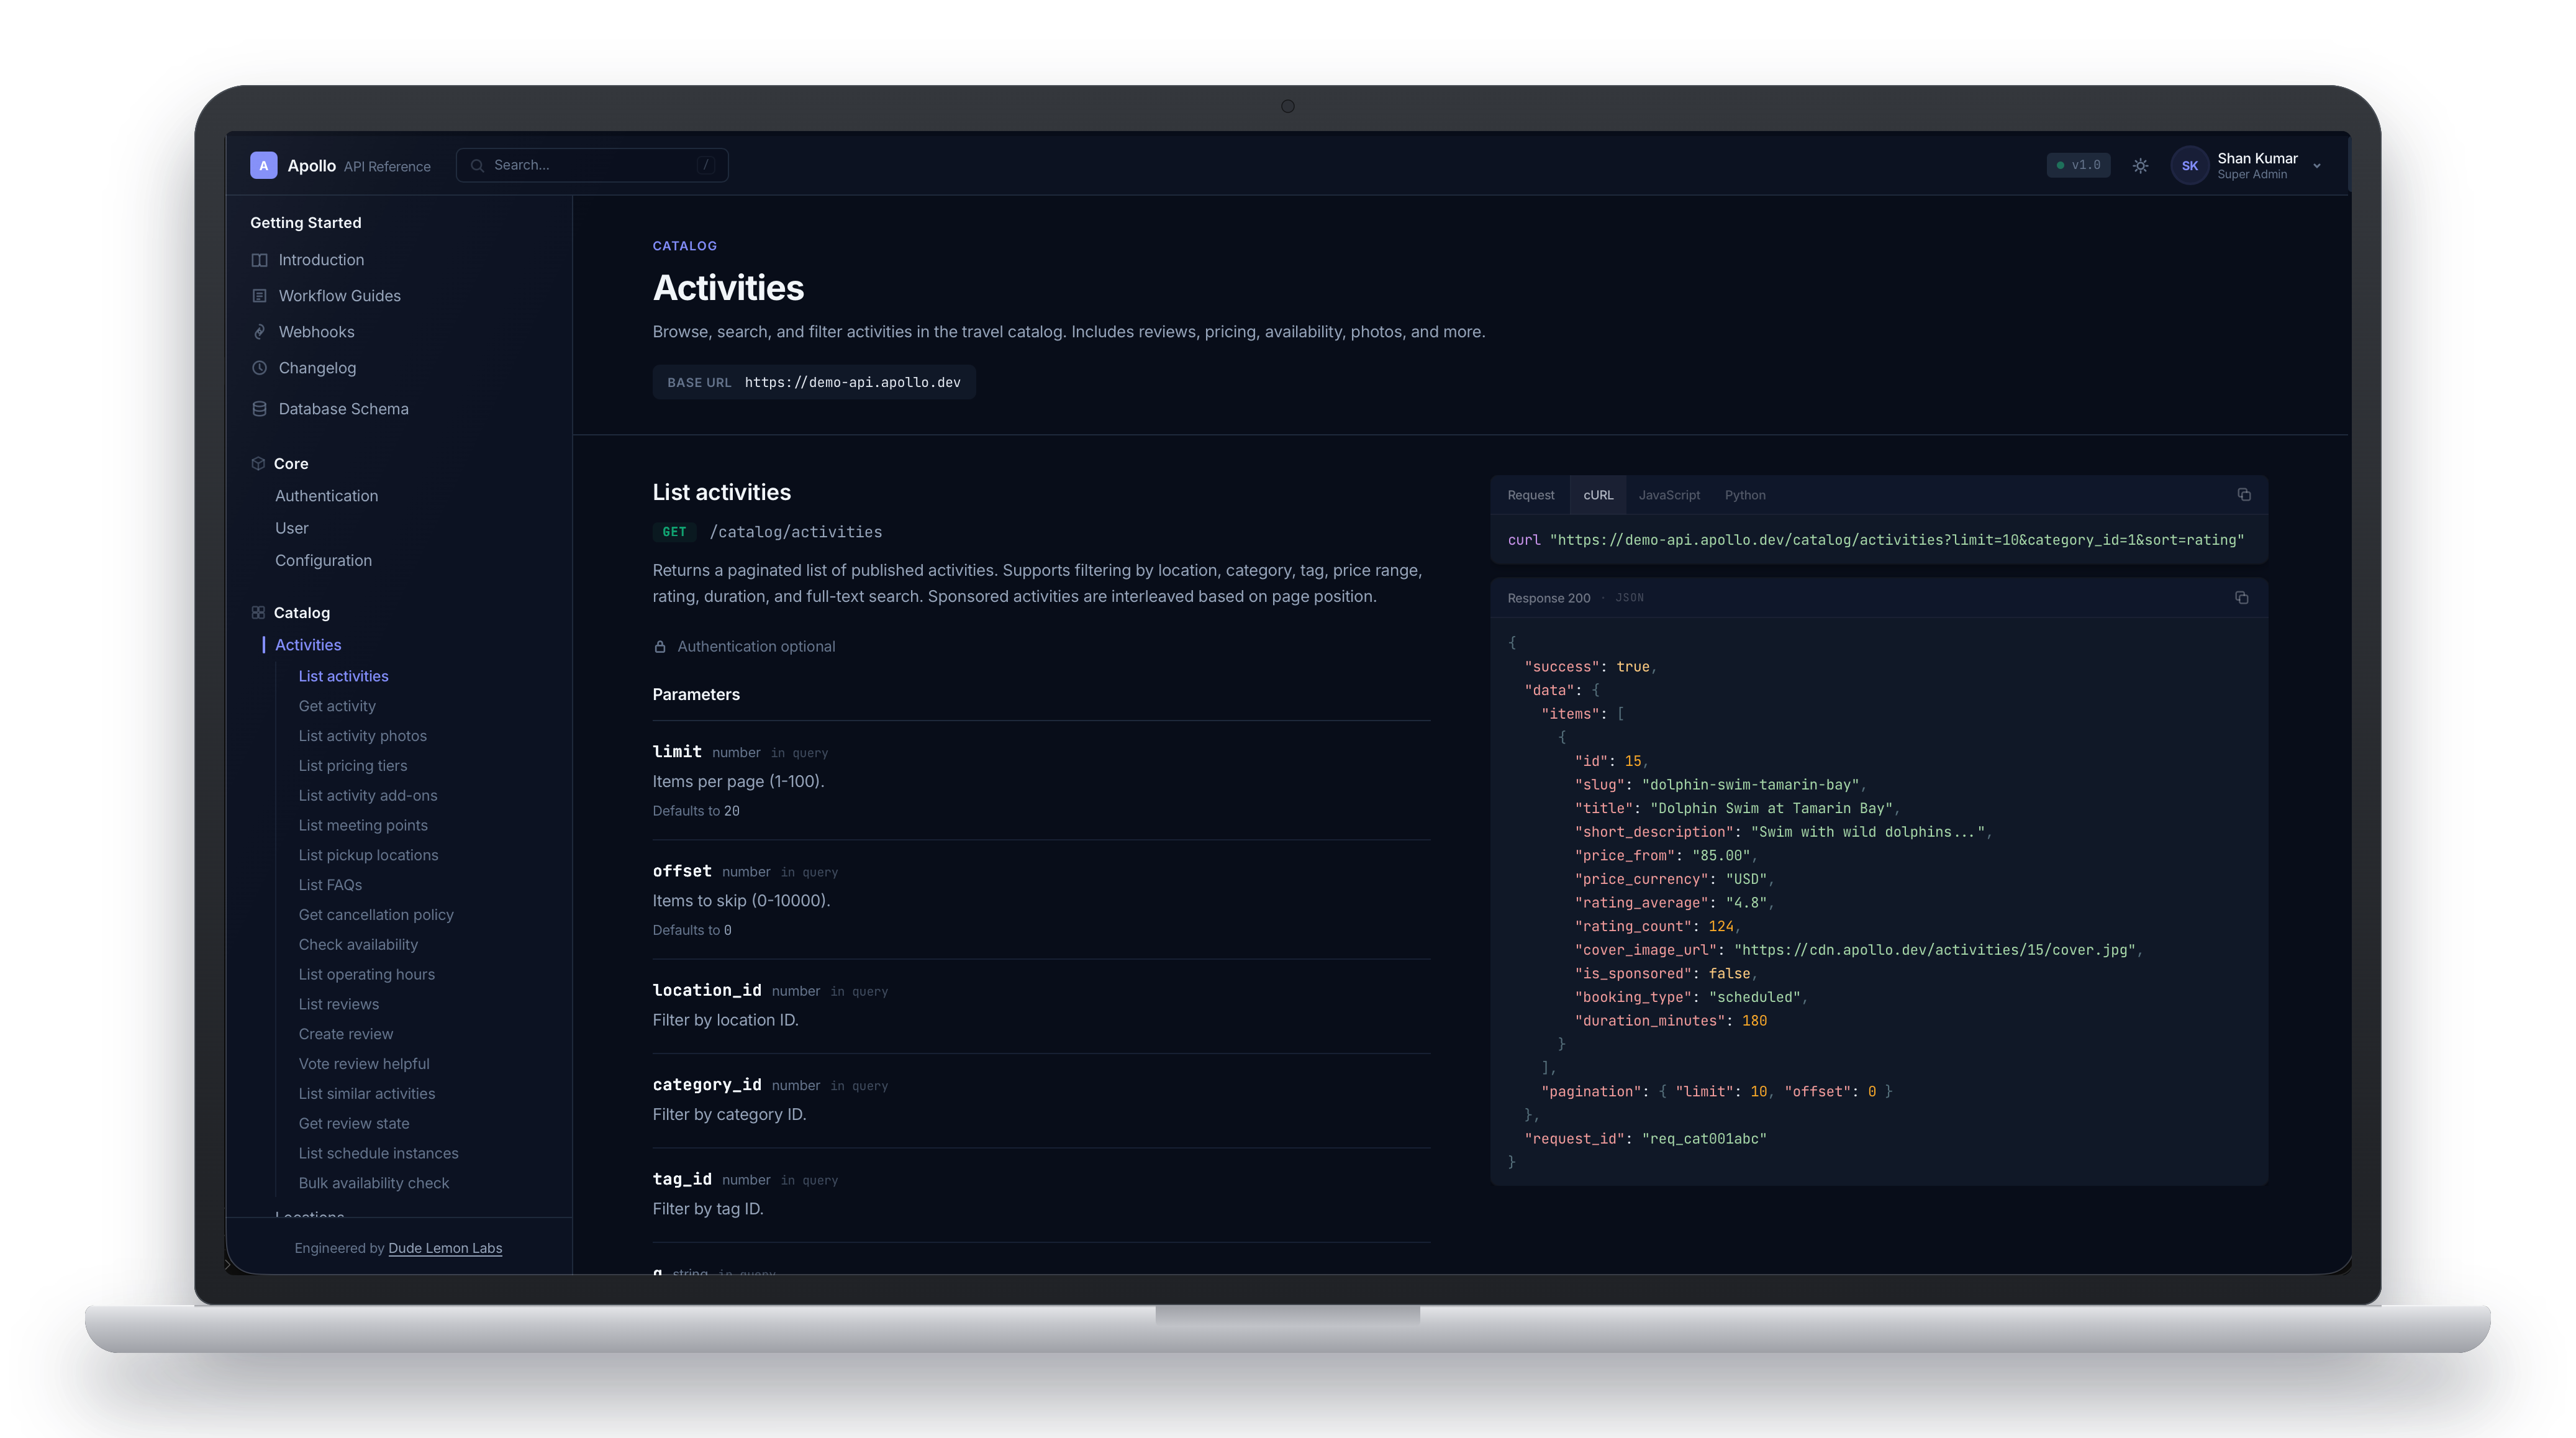The height and width of the screenshot is (1438, 2576).
Task: Focus the Search input field
Action: pyautogui.click(x=592, y=165)
